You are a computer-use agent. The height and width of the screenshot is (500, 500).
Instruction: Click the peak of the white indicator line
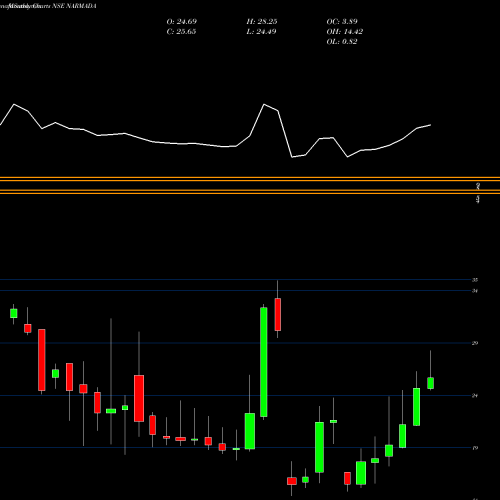point(264,104)
